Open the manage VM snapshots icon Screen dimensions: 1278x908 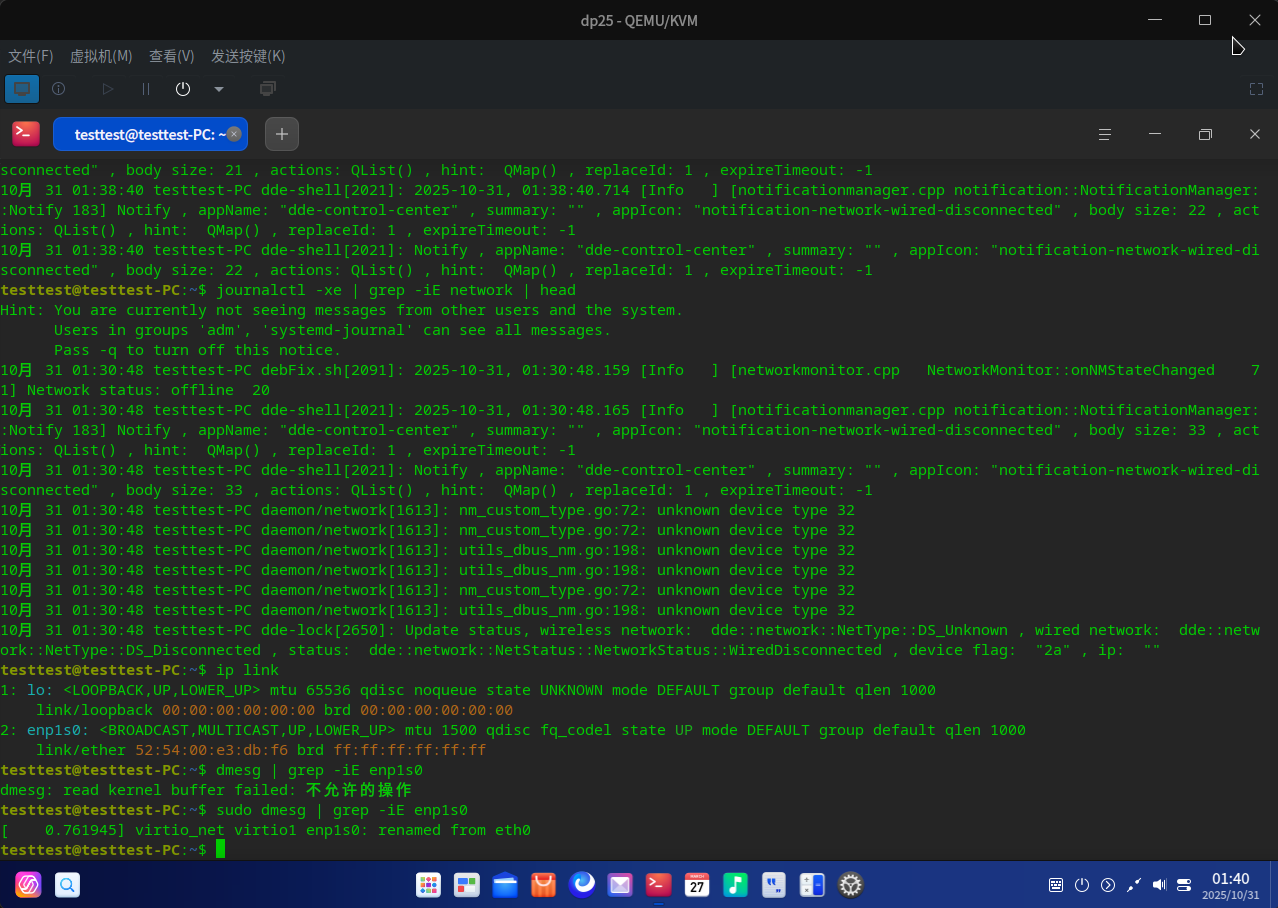267,89
